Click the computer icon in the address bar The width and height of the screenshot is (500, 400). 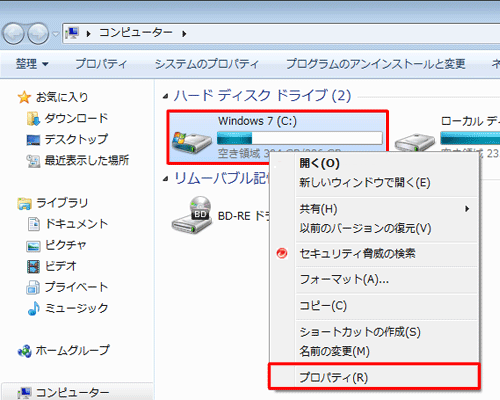[x=72, y=33]
